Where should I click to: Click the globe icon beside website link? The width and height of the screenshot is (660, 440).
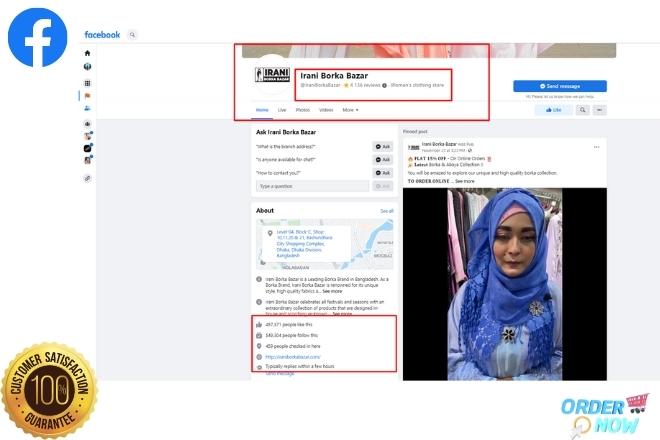coord(259,357)
